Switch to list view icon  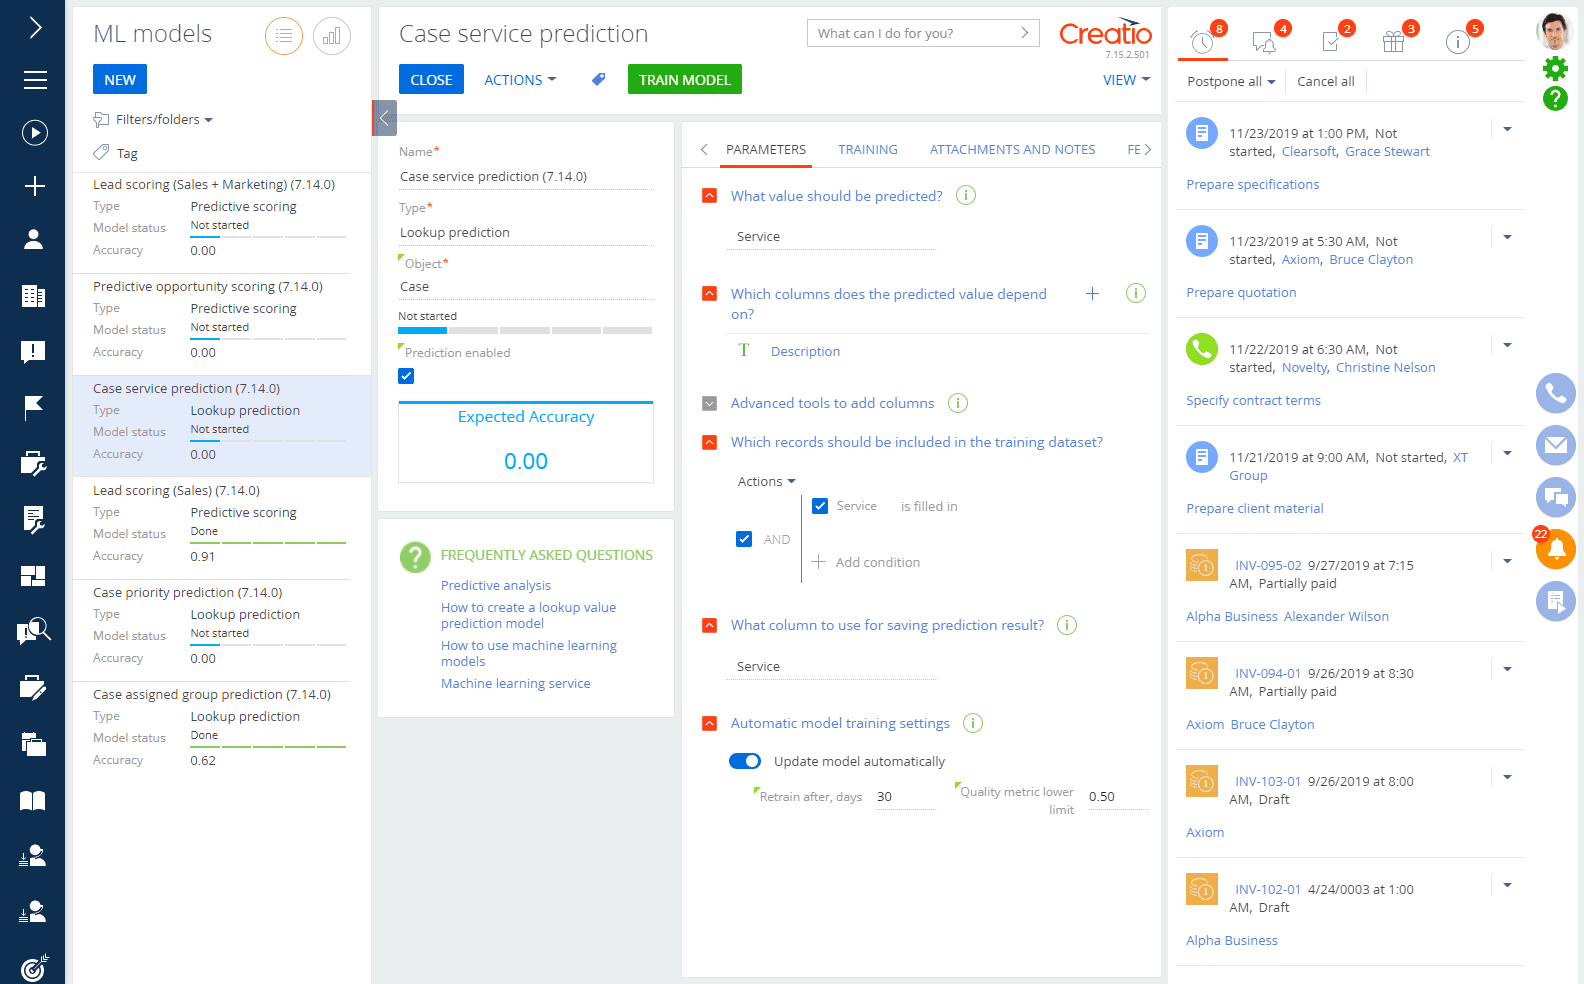pos(284,37)
